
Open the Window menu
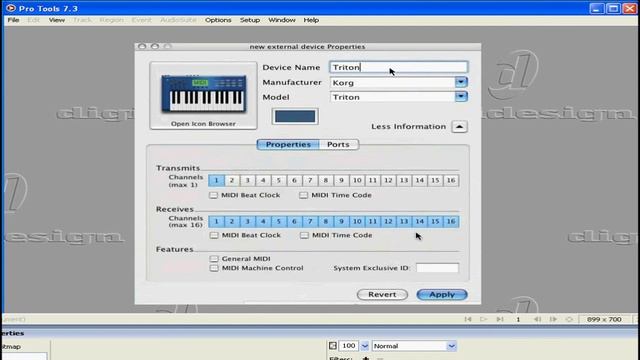tap(282, 20)
